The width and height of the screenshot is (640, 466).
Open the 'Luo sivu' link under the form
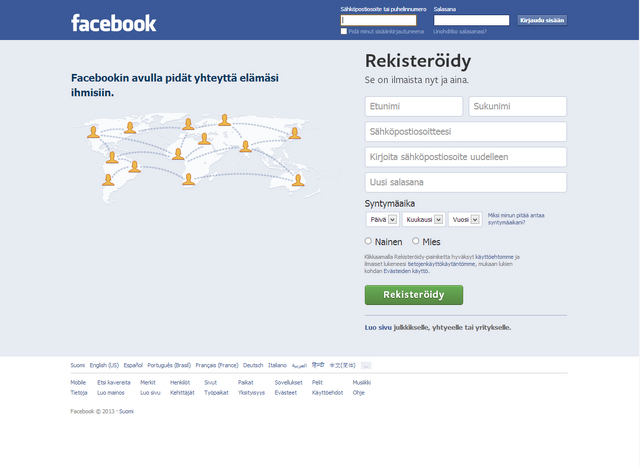[378, 327]
